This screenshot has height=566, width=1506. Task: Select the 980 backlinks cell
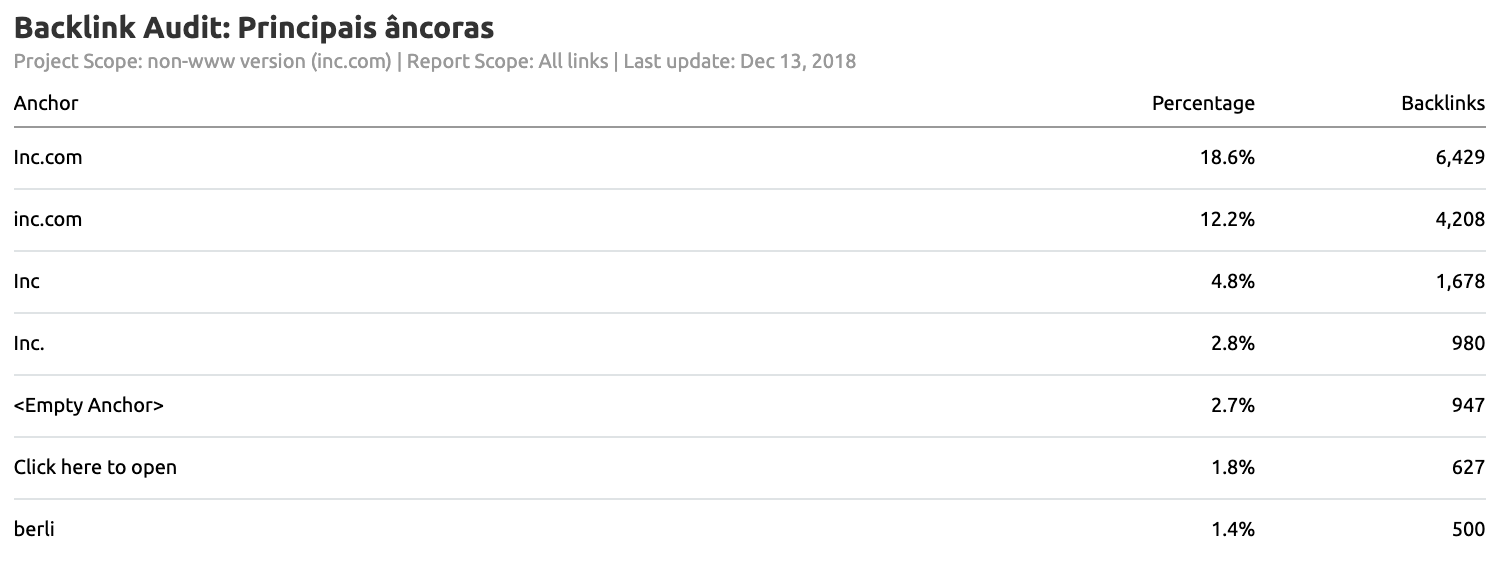tap(1468, 343)
